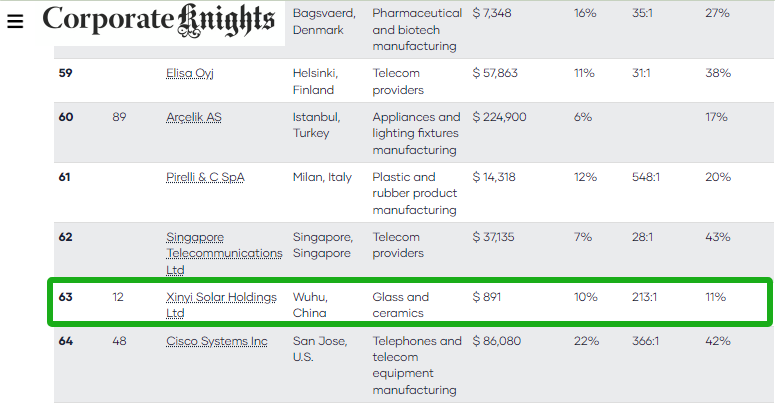Image resolution: width=775 pixels, height=410 pixels.
Task: Select rank 63 in highlighted row
Action: pyautogui.click(x=66, y=298)
